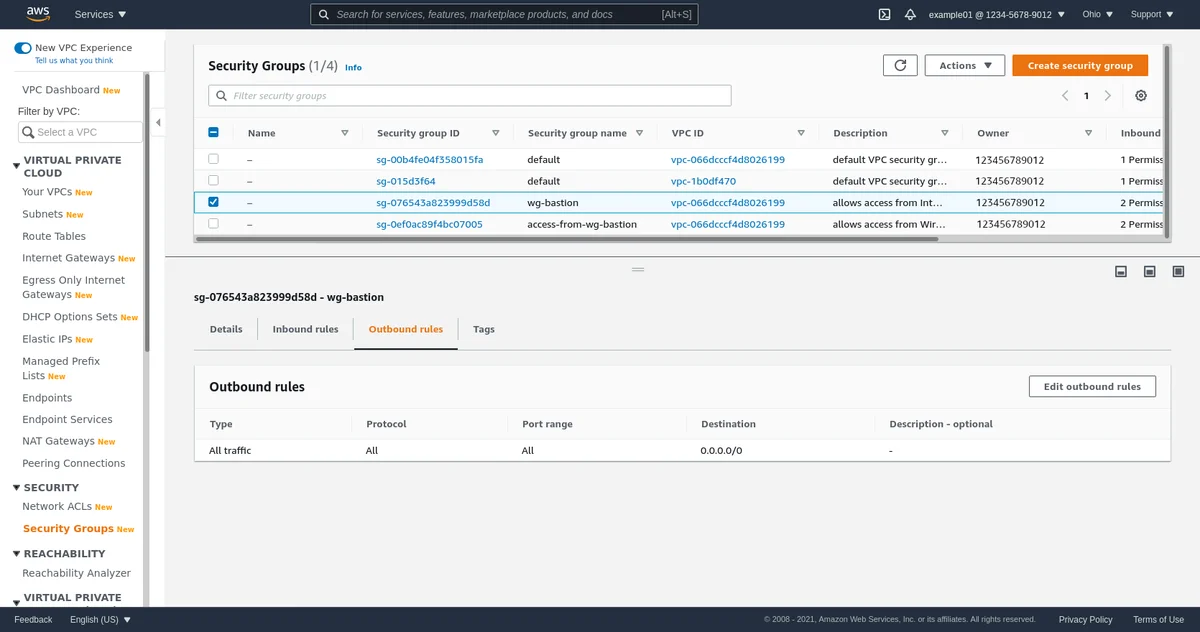Open the notifications bell icon
Viewport: 1200px width, 632px height.
(x=910, y=14)
